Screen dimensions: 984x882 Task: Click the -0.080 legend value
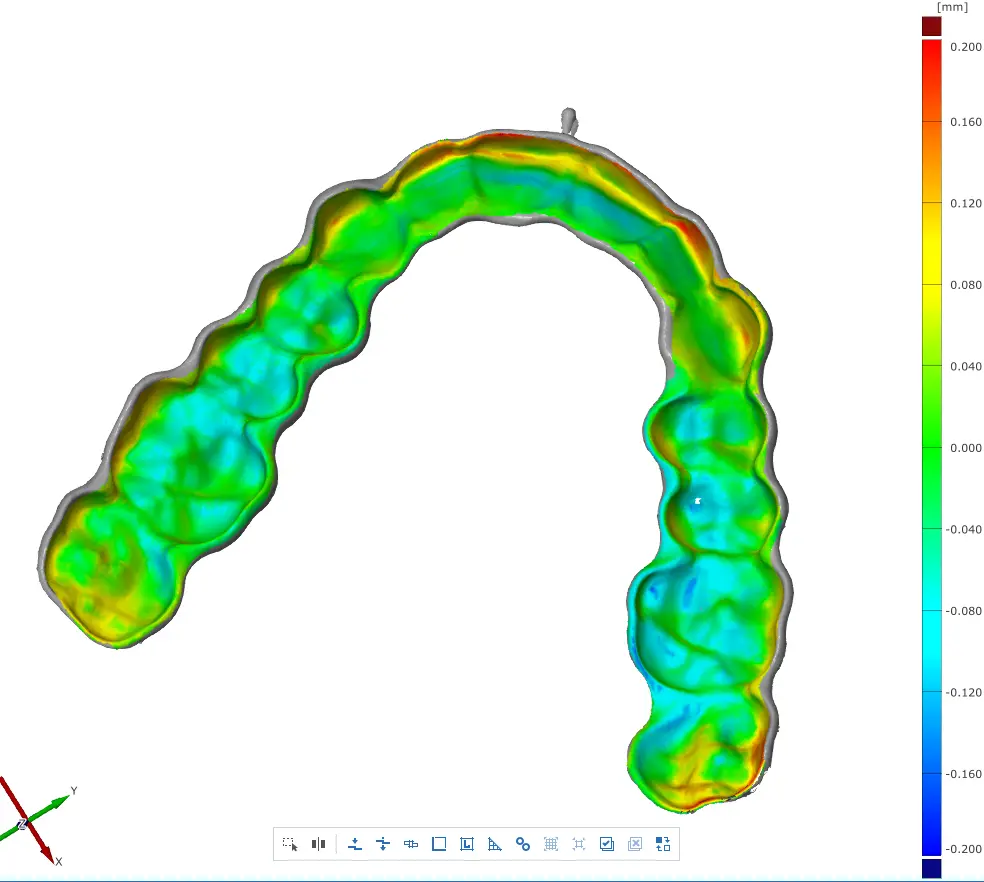[963, 611]
